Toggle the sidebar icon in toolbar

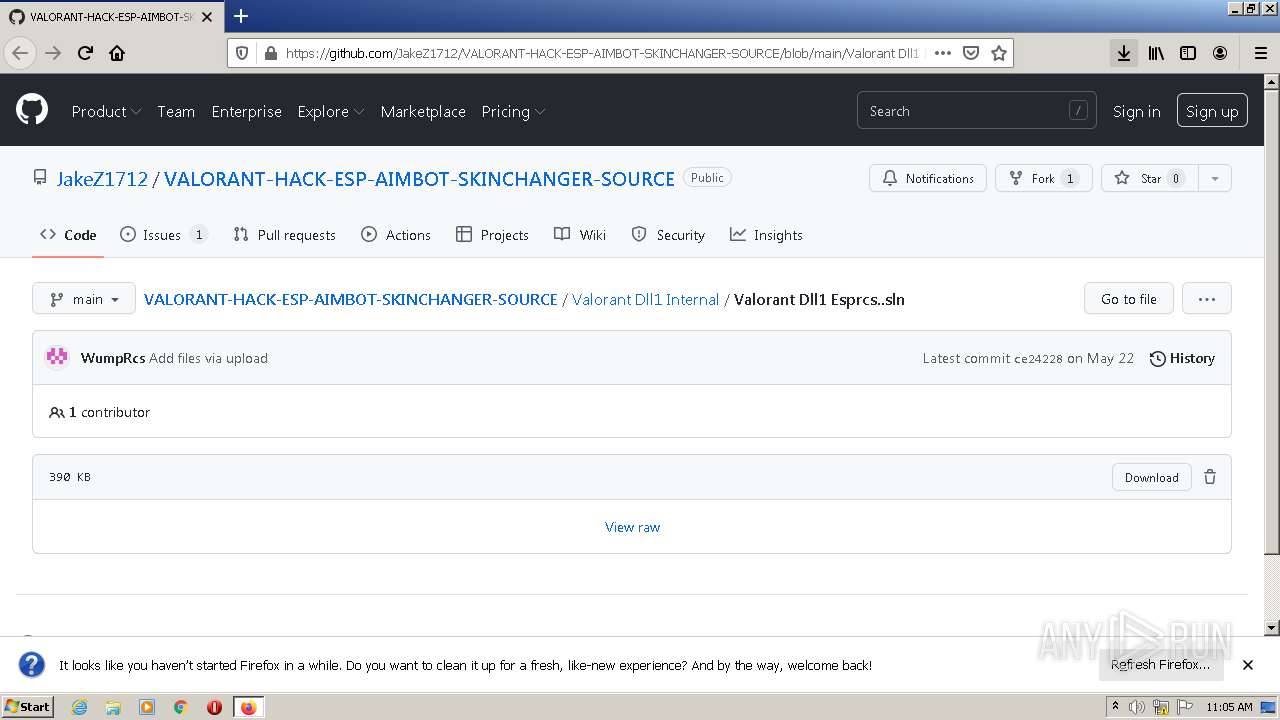click(x=1188, y=53)
